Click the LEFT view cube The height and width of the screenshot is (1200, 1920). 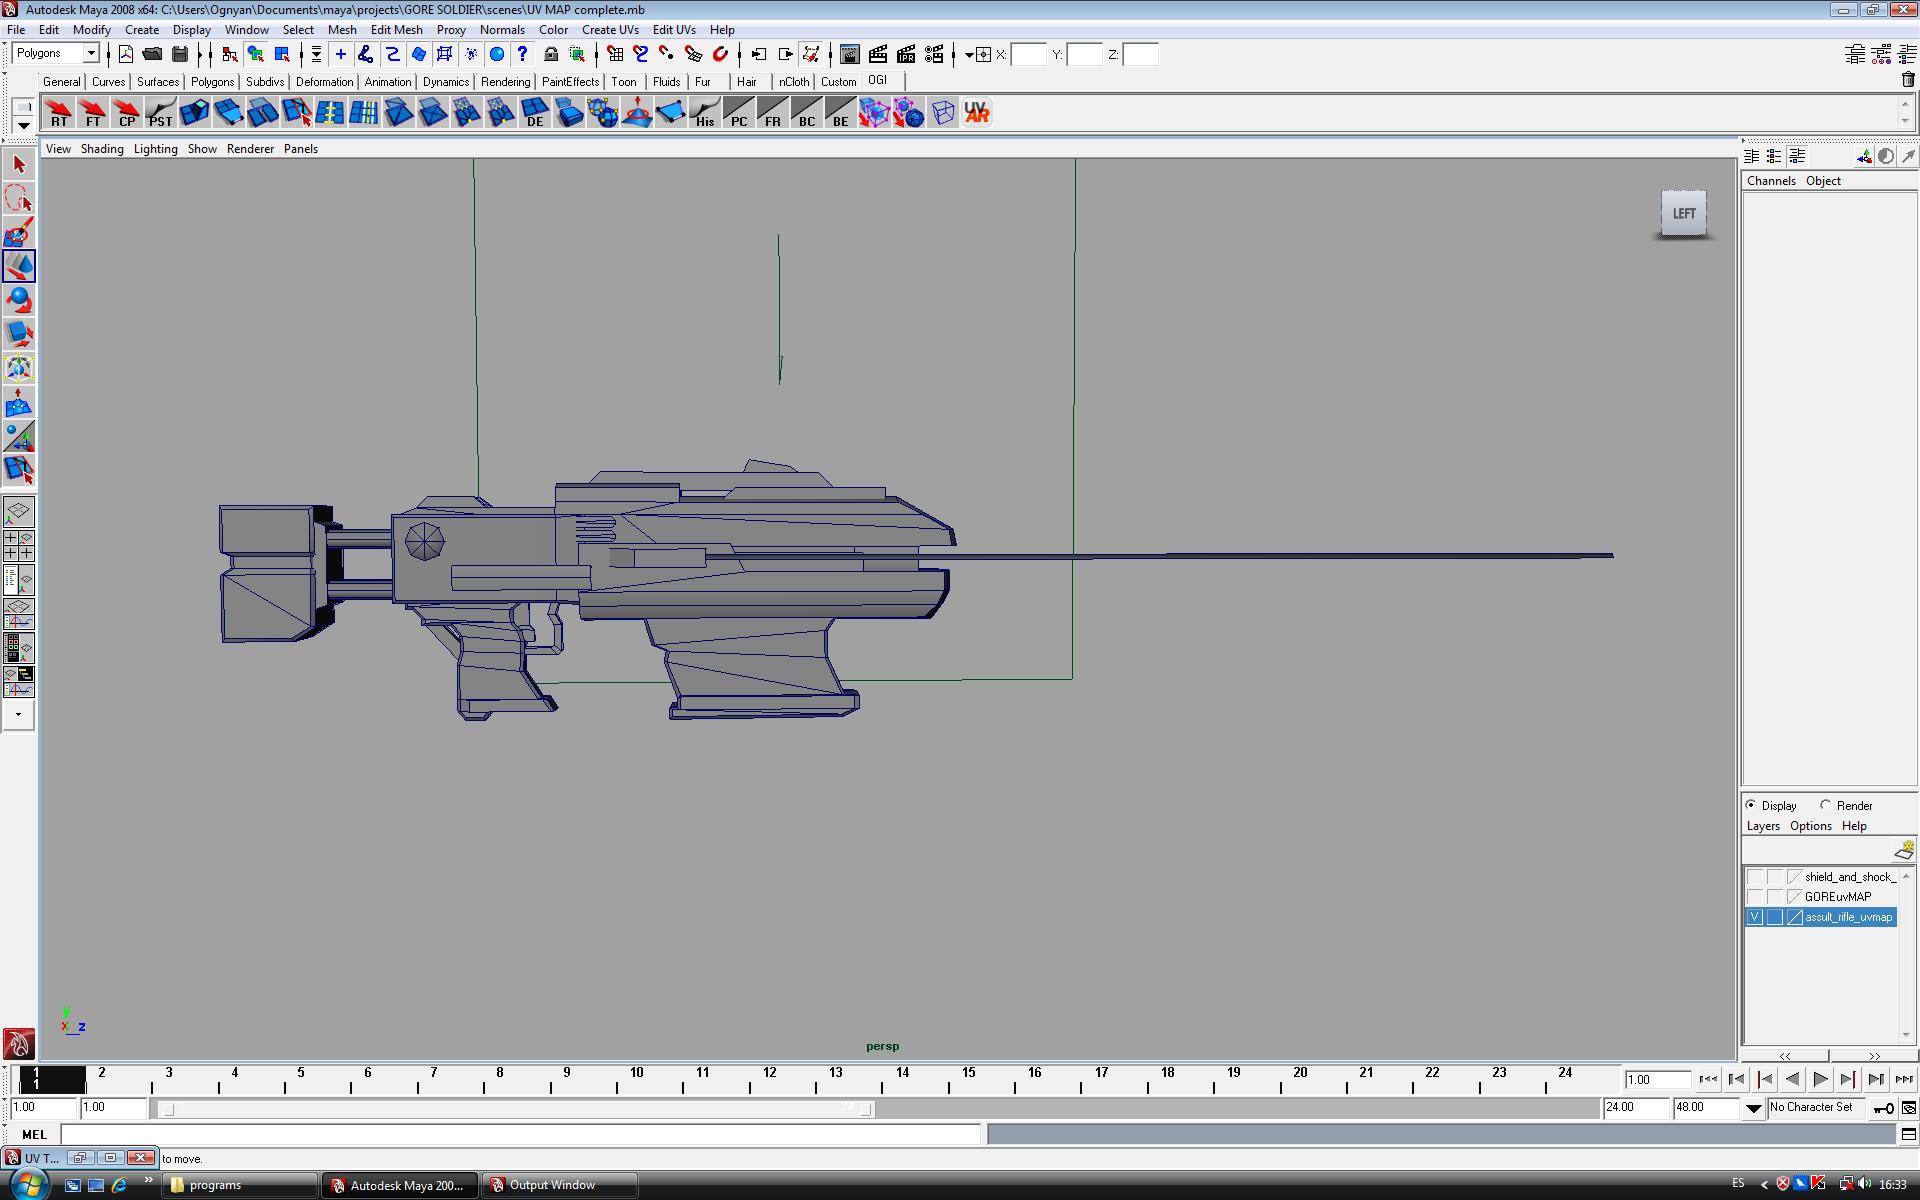[x=1683, y=213]
